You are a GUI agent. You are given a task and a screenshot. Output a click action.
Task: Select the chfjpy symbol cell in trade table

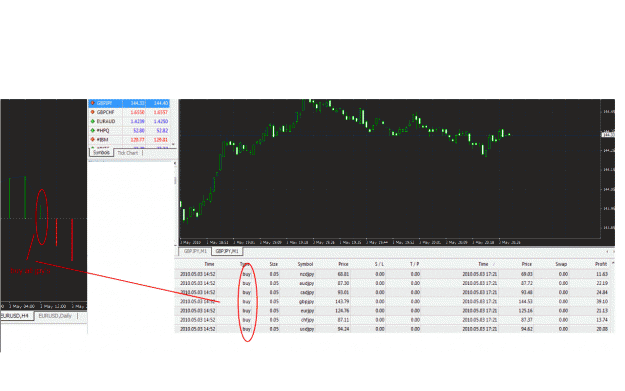point(307,320)
